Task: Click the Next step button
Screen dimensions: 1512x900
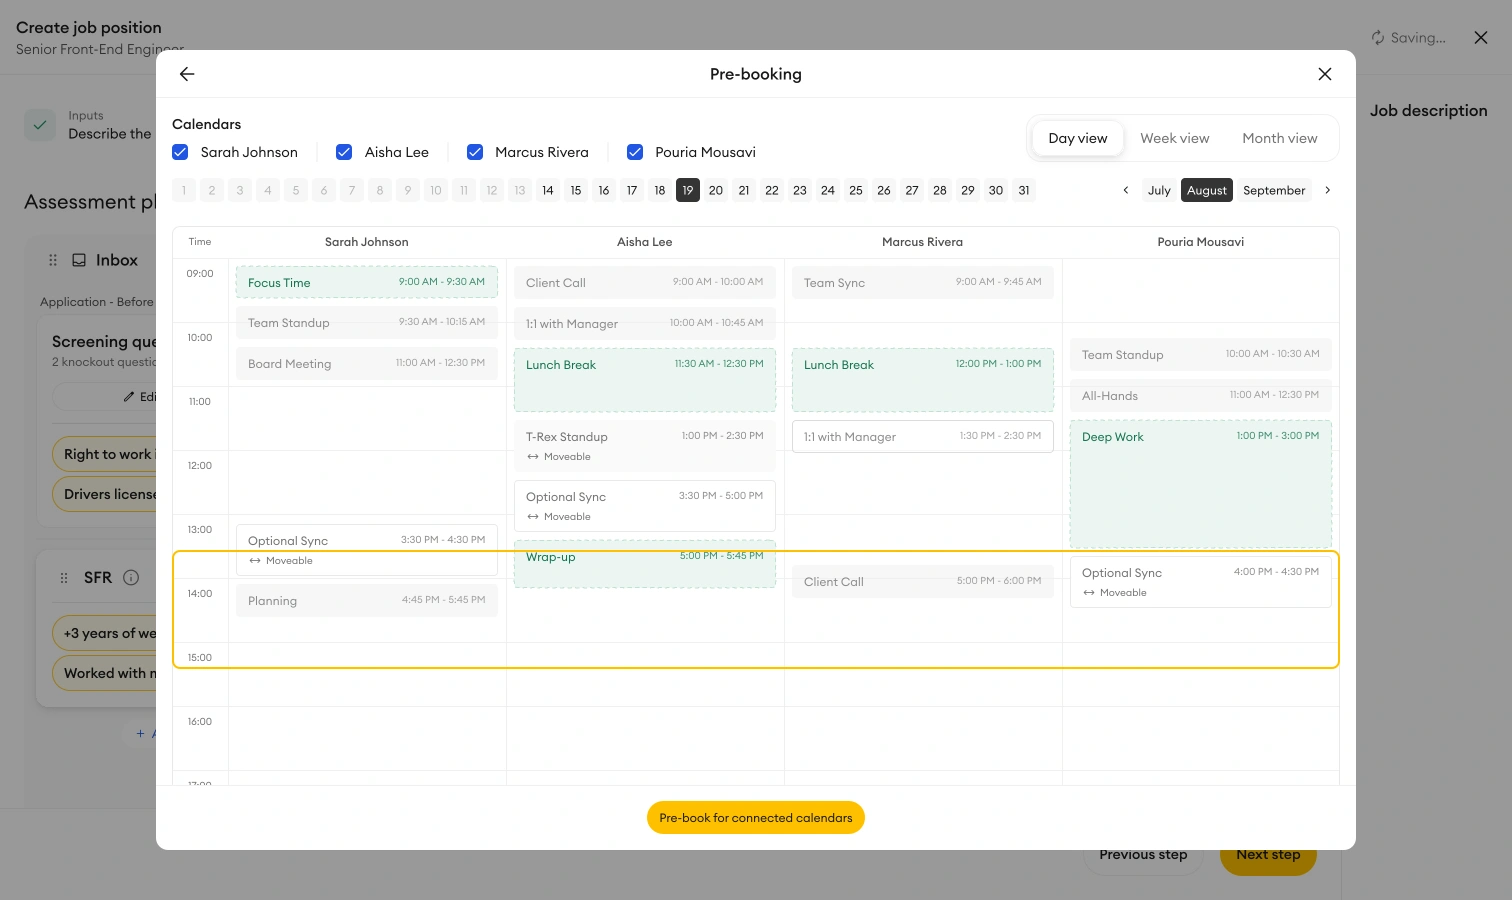Action: pyautogui.click(x=1268, y=855)
